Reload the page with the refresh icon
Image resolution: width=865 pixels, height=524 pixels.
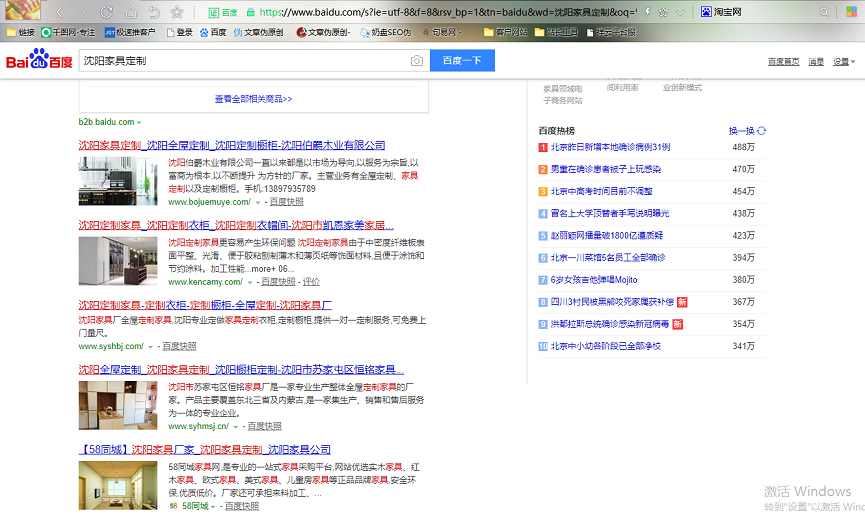tap(106, 12)
